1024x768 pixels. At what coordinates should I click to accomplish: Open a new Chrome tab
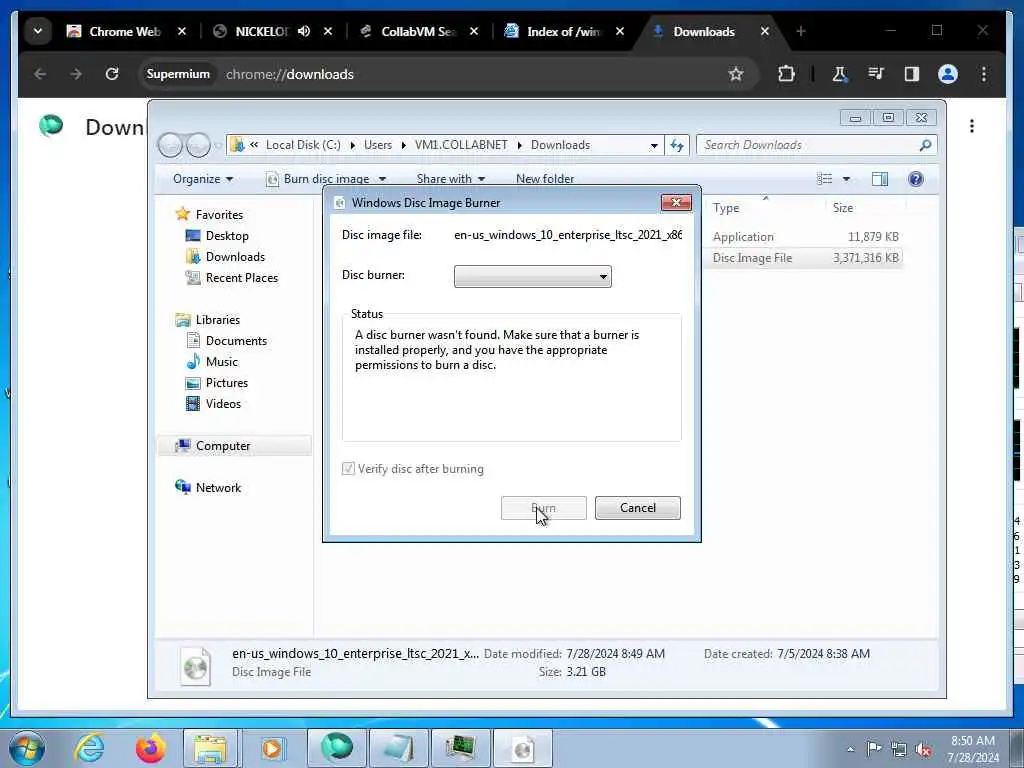(801, 31)
